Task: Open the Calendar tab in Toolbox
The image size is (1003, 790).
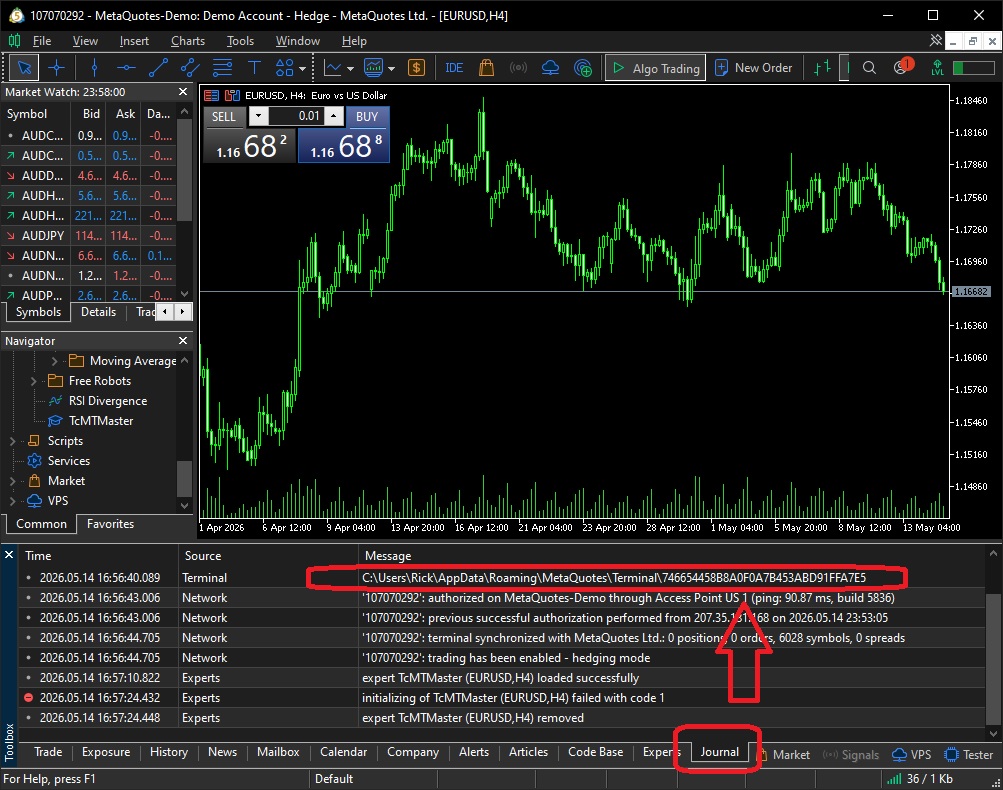Action: coord(344,752)
